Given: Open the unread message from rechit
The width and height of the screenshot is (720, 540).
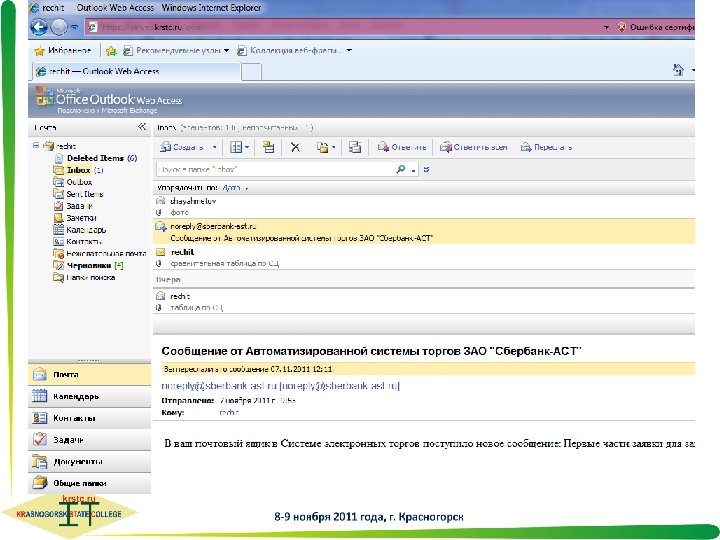Looking at the screenshot, I should (423, 258).
